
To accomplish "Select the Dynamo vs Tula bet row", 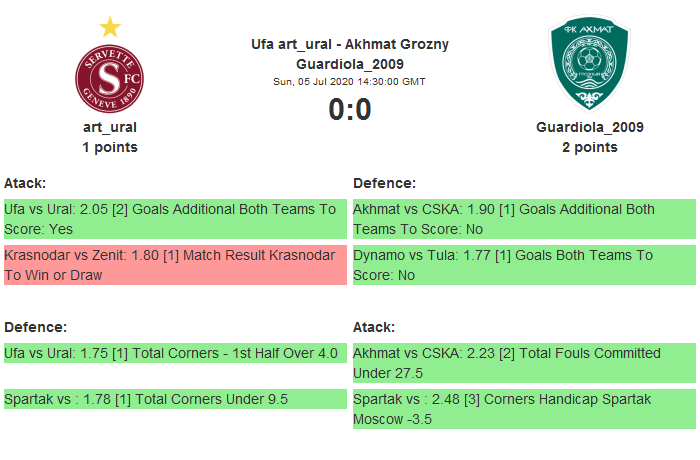I will 523,265.
